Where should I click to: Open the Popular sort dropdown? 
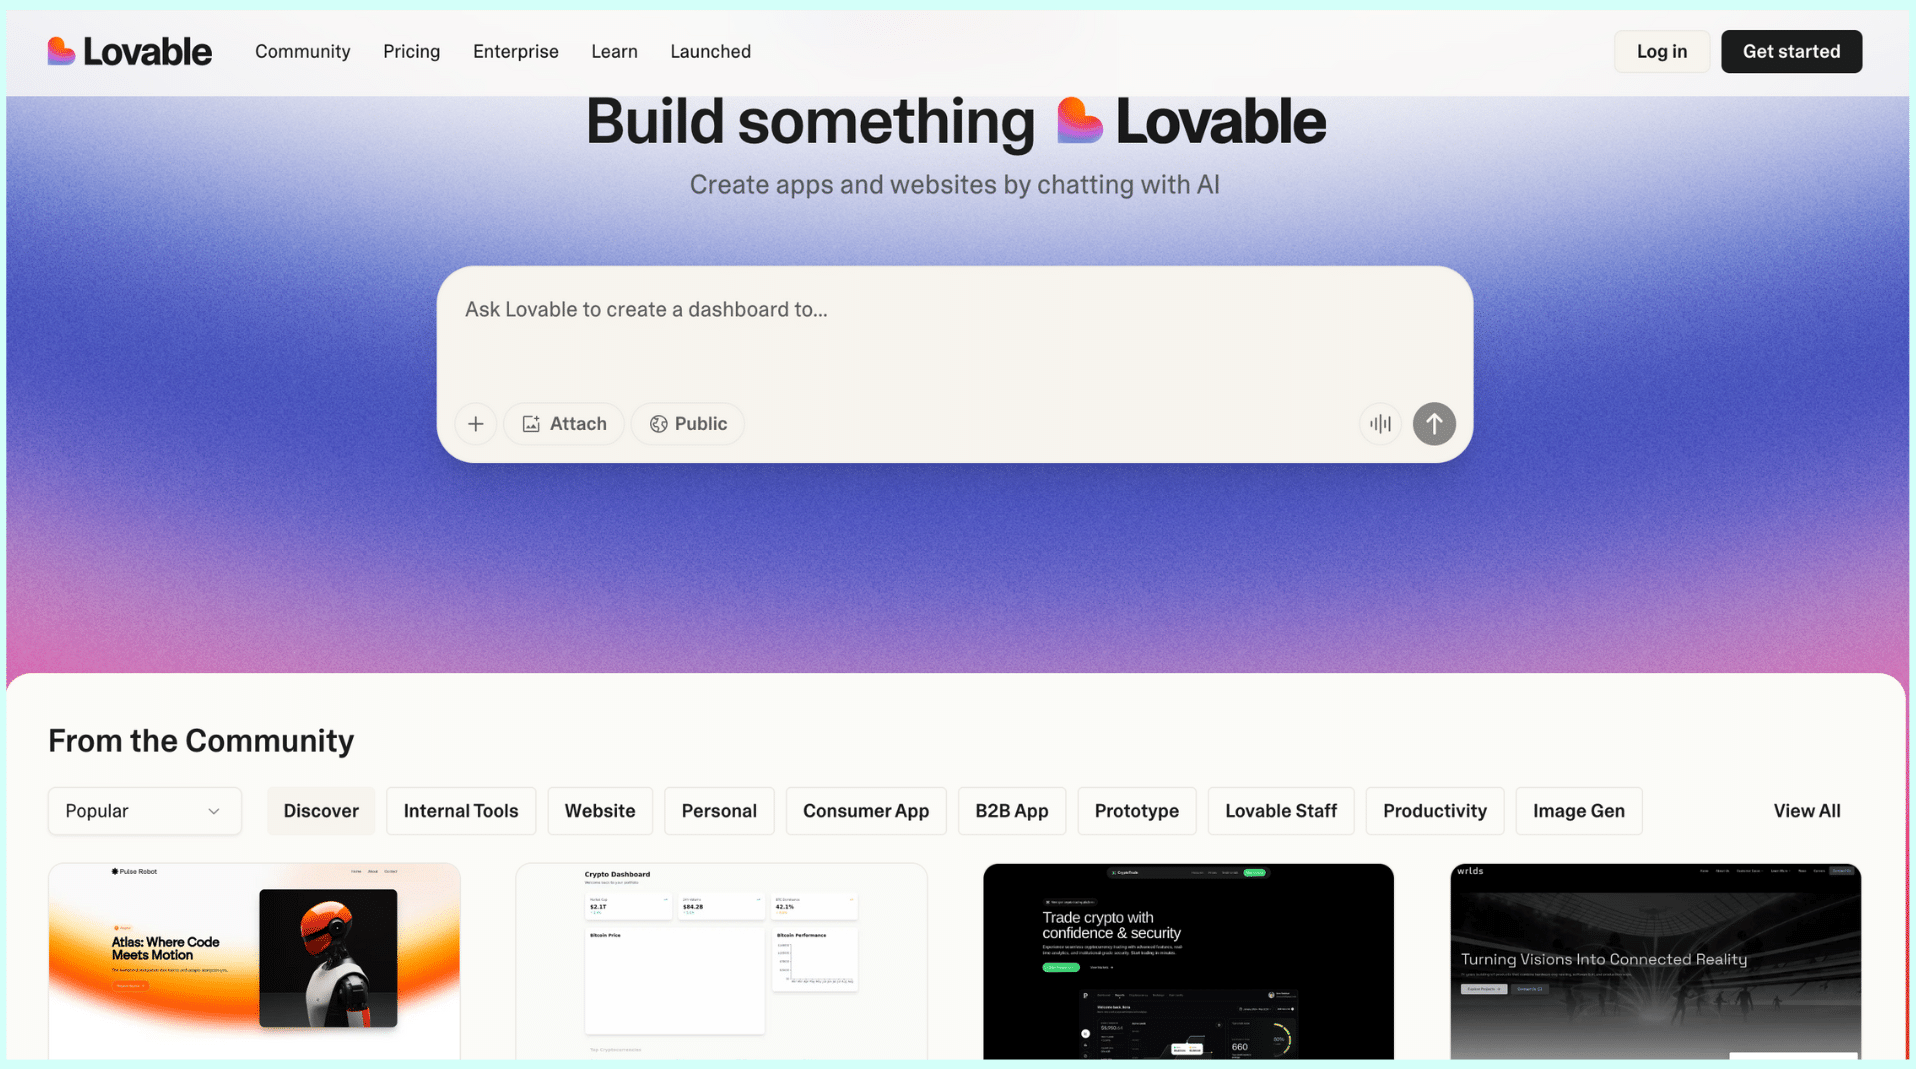pyautogui.click(x=144, y=810)
